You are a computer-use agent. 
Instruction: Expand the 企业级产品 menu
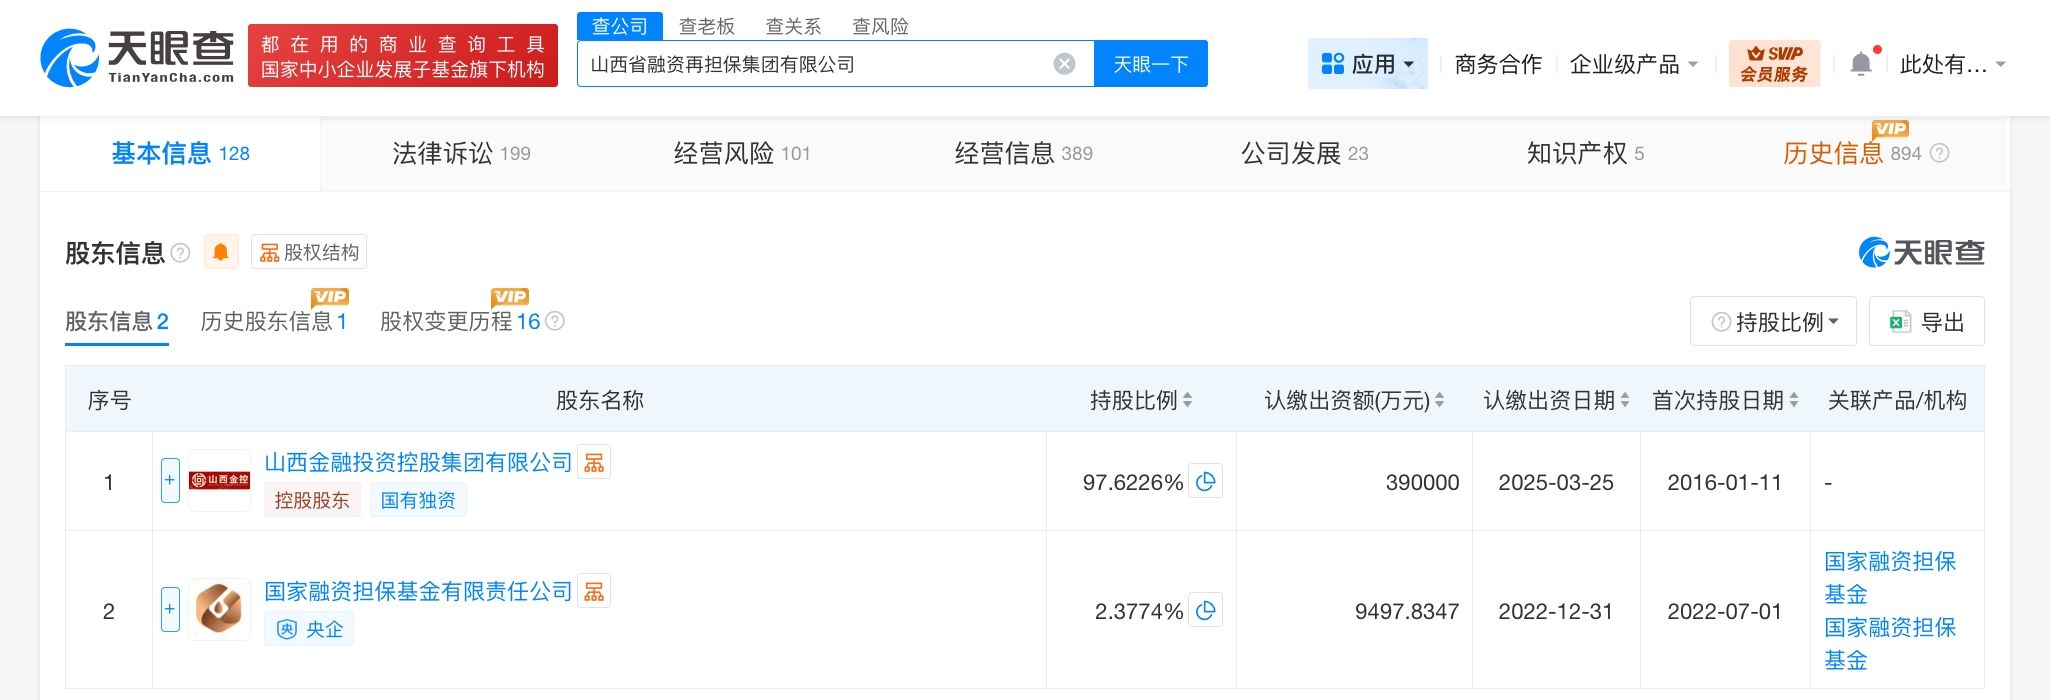pyautogui.click(x=1633, y=64)
